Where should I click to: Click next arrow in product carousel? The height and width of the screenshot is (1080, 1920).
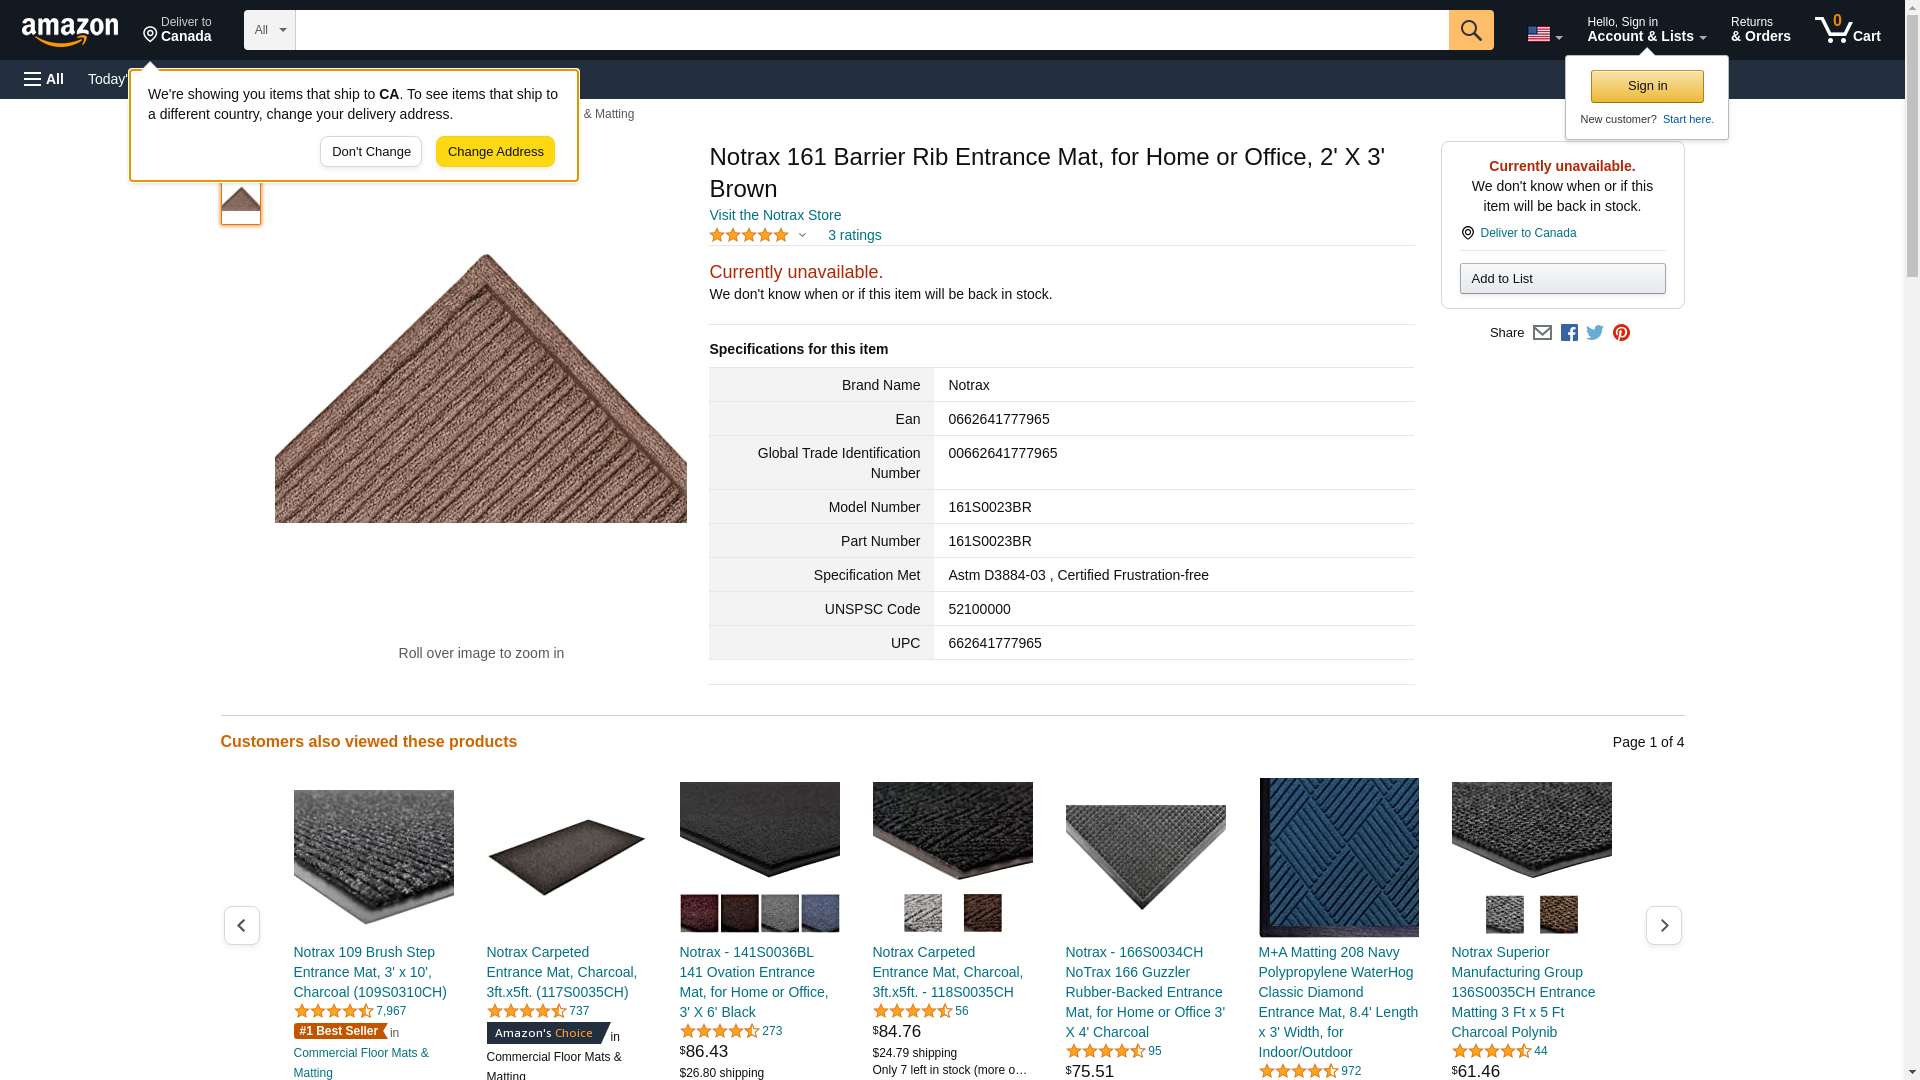click(1663, 926)
